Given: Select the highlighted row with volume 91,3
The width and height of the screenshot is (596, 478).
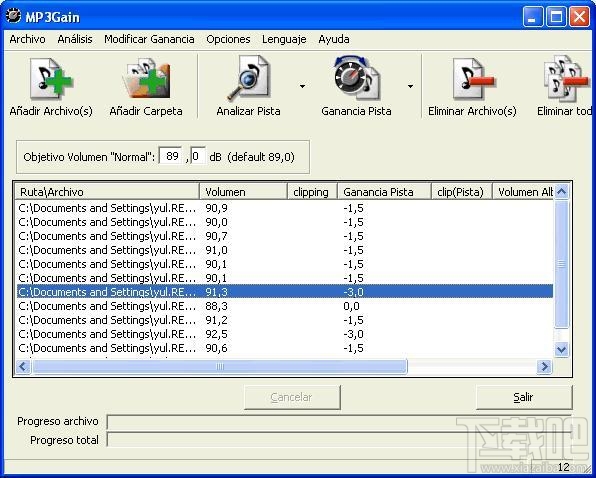Looking at the screenshot, I should click(x=285, y=292).
